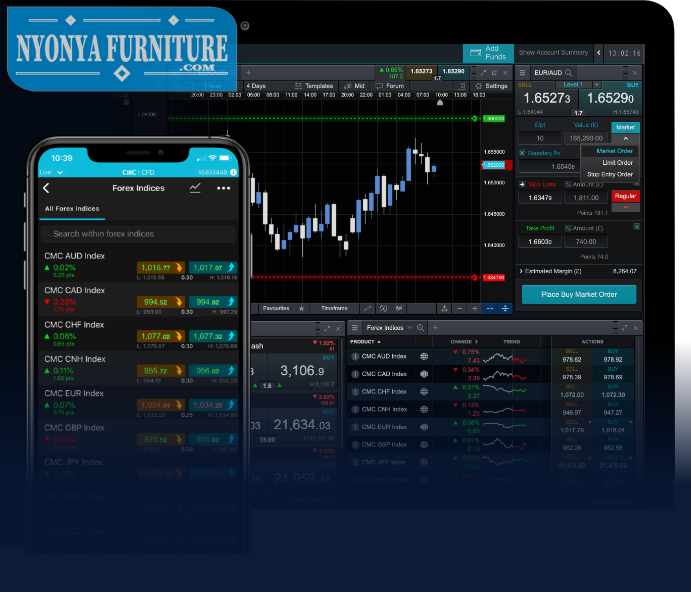Add a new chart tab with the plus icon
The width and height of the screenshot is (691, 592).
pos(249,73)
